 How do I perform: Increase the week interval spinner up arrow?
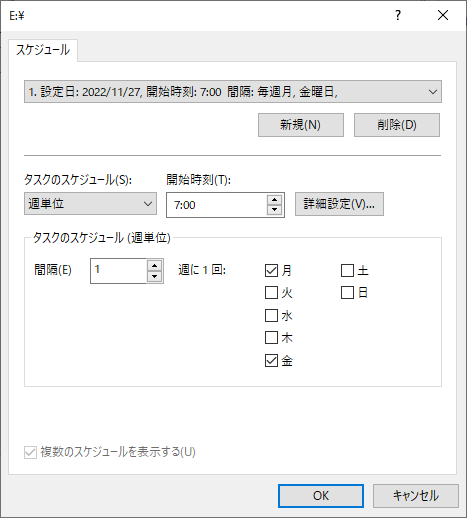click(x=154, y=266)
